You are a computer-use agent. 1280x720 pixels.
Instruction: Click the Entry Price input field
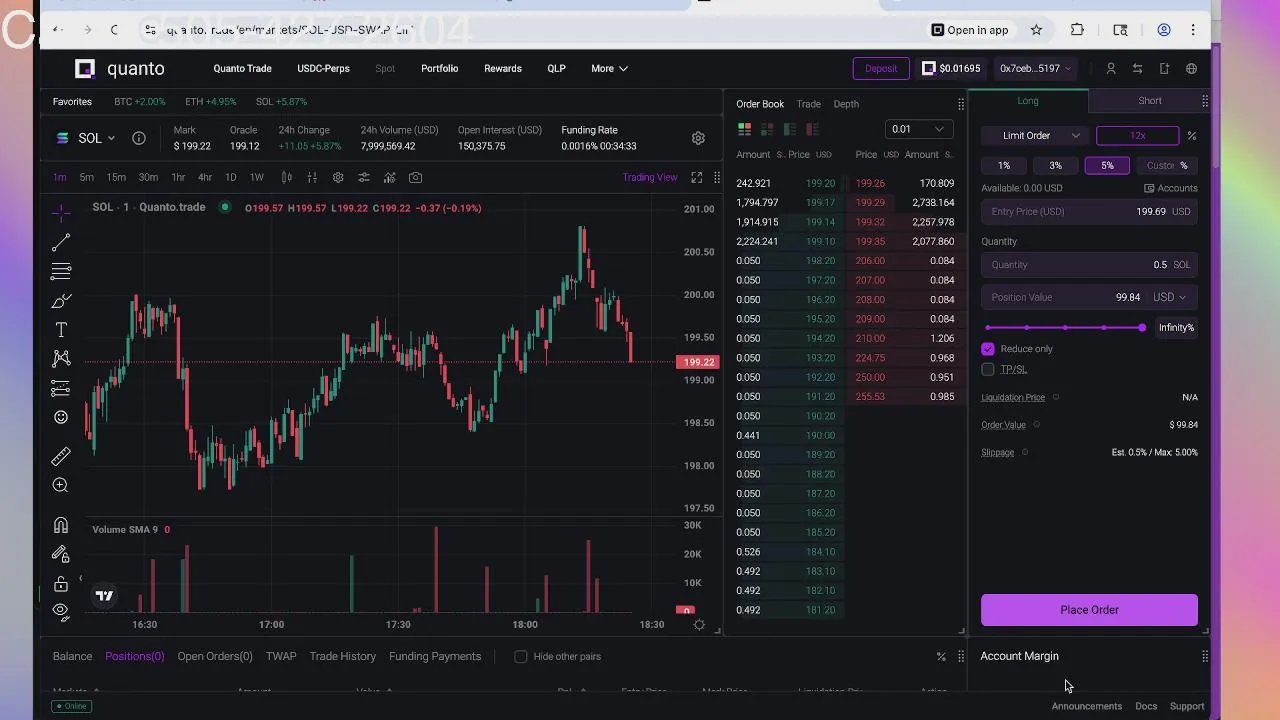pyautogui.click(x=1089, y=212)
